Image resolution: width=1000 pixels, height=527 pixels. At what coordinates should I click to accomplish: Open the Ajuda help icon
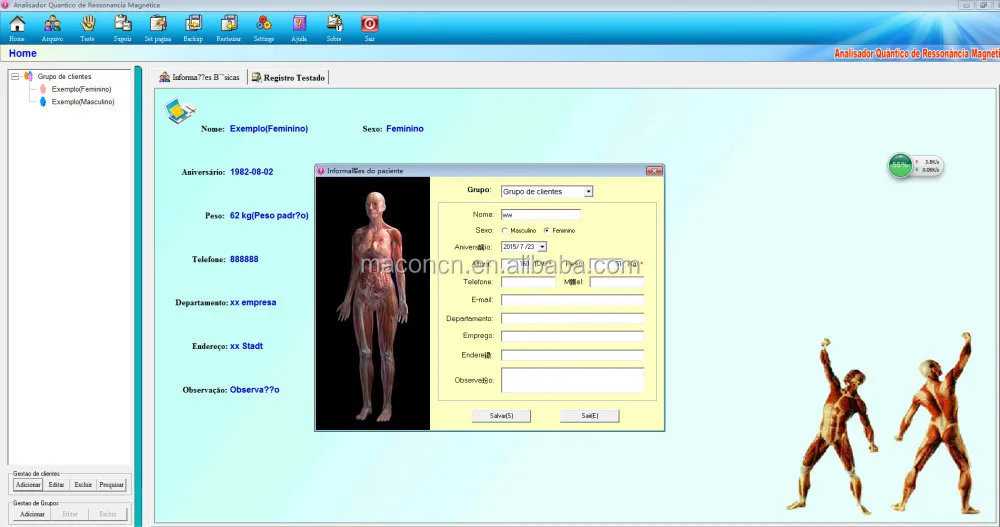tap(299, 24)
